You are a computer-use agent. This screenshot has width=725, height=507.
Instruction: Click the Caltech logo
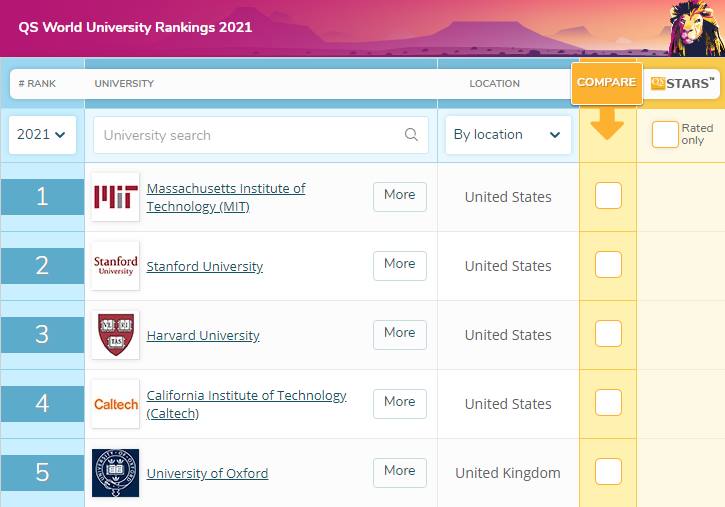pos(116,403)
